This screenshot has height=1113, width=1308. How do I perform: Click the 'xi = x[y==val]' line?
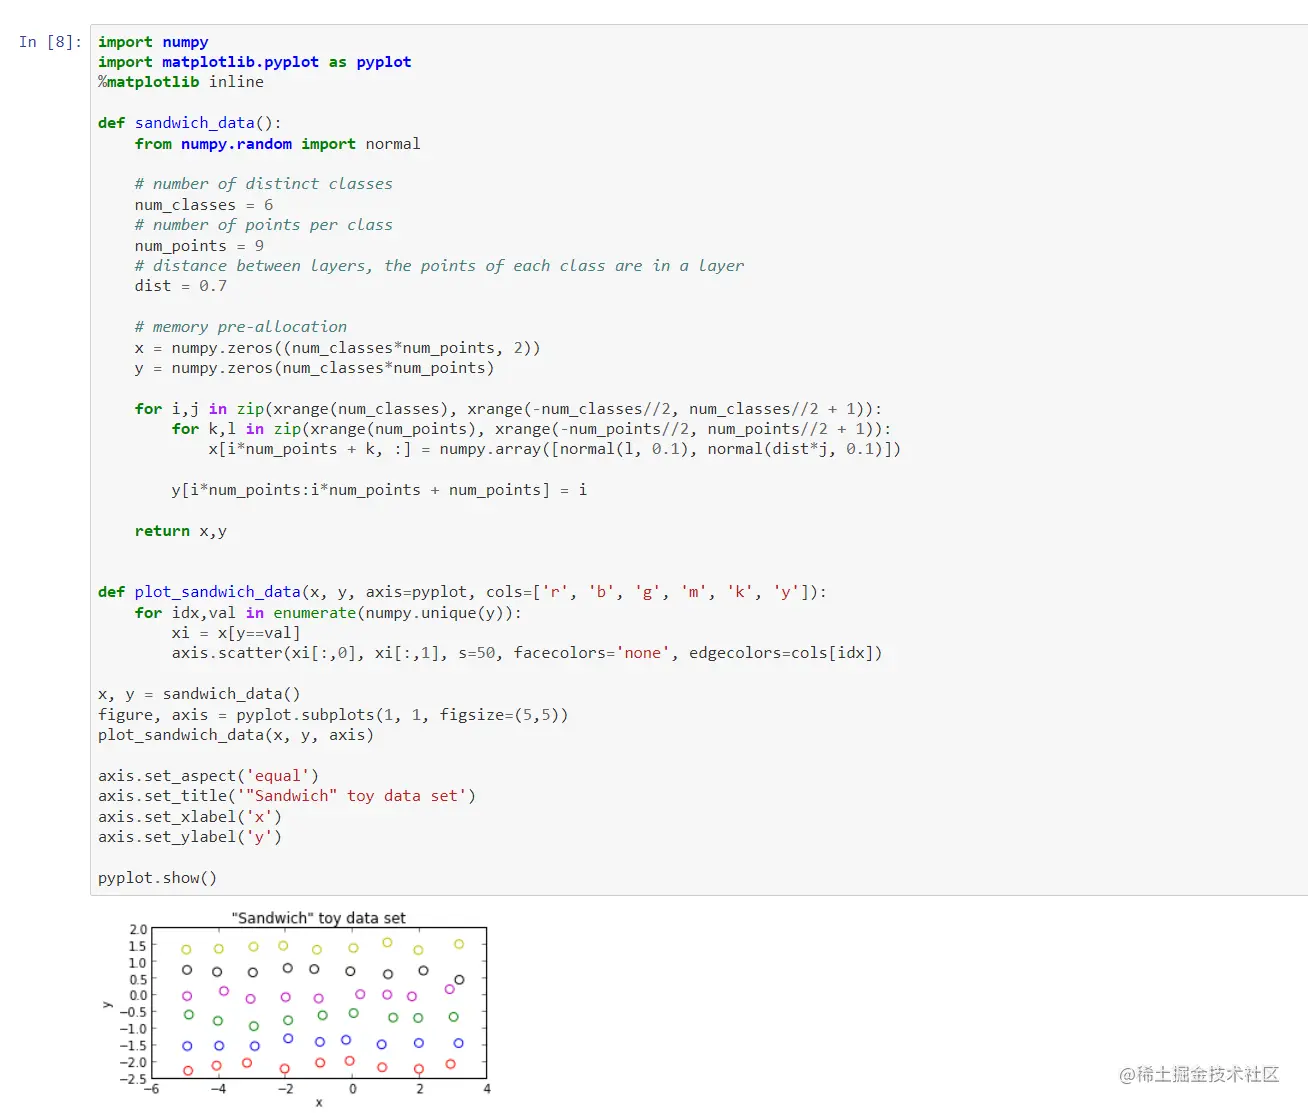point(236,633)
